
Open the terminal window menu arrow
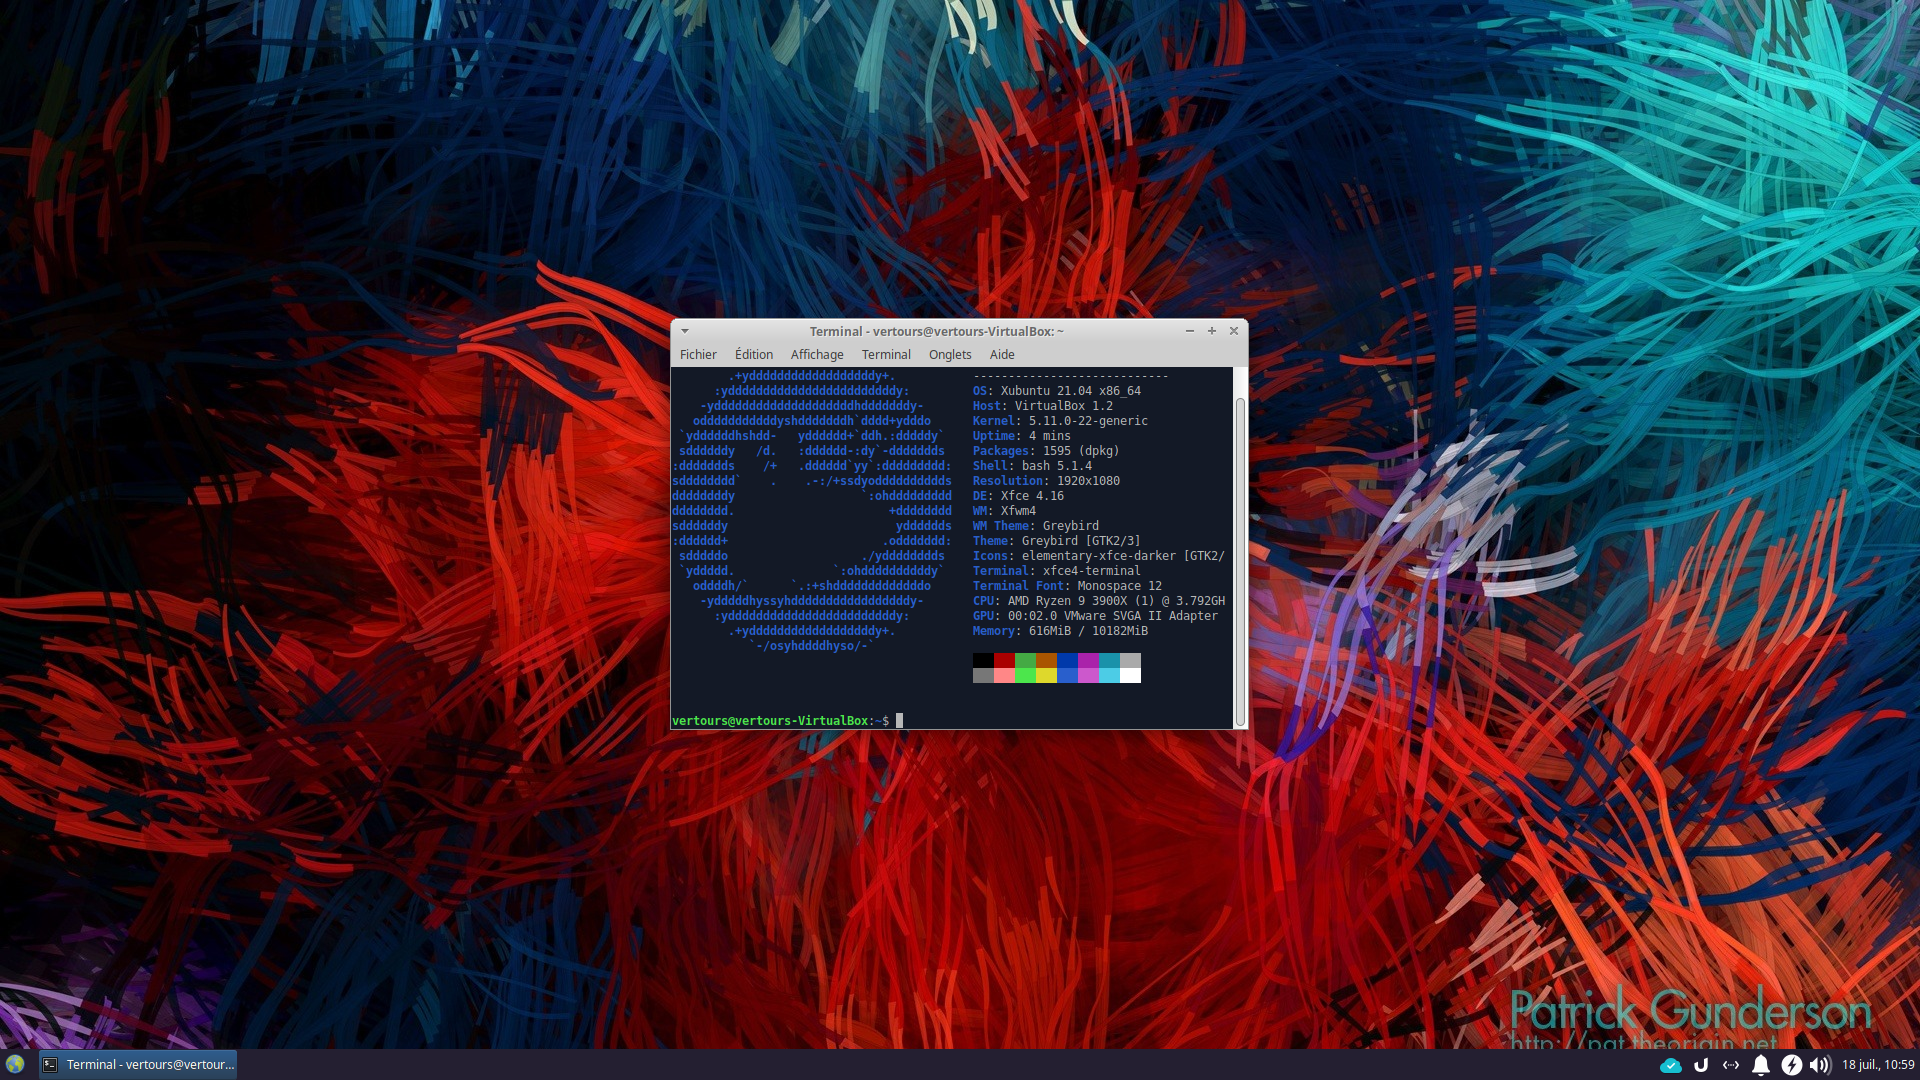(x=685, y=331)
